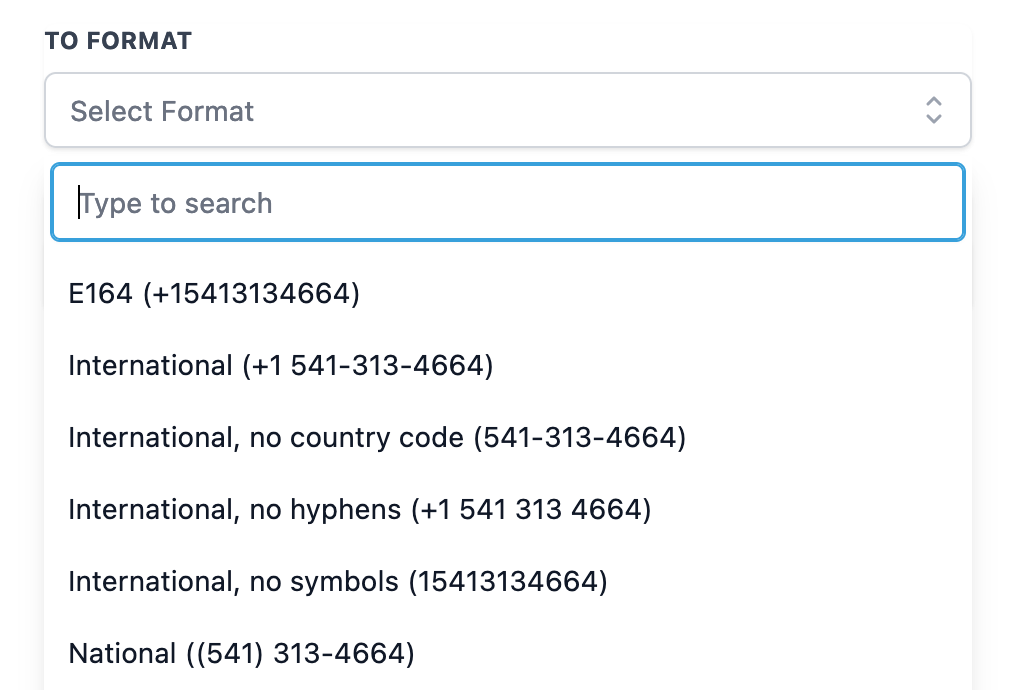
Task: Click the TO FORMAT field label
Action: (118, 41)
